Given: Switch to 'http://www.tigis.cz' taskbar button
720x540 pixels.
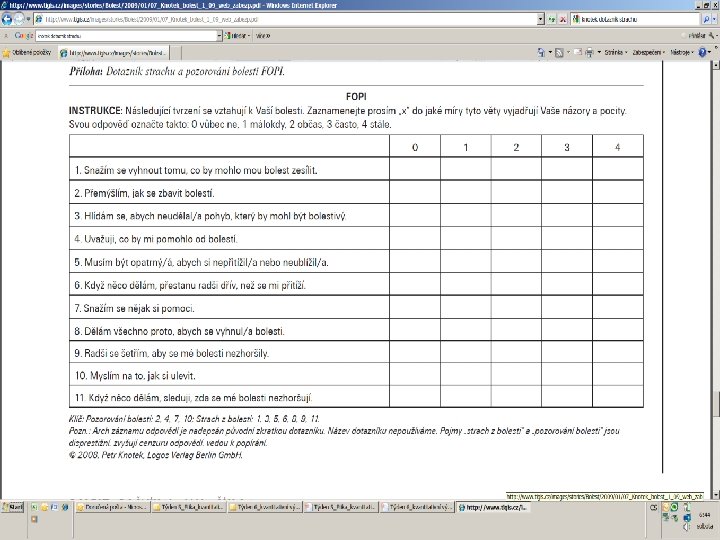Looking at the screenshot, I should pos(493,507).
